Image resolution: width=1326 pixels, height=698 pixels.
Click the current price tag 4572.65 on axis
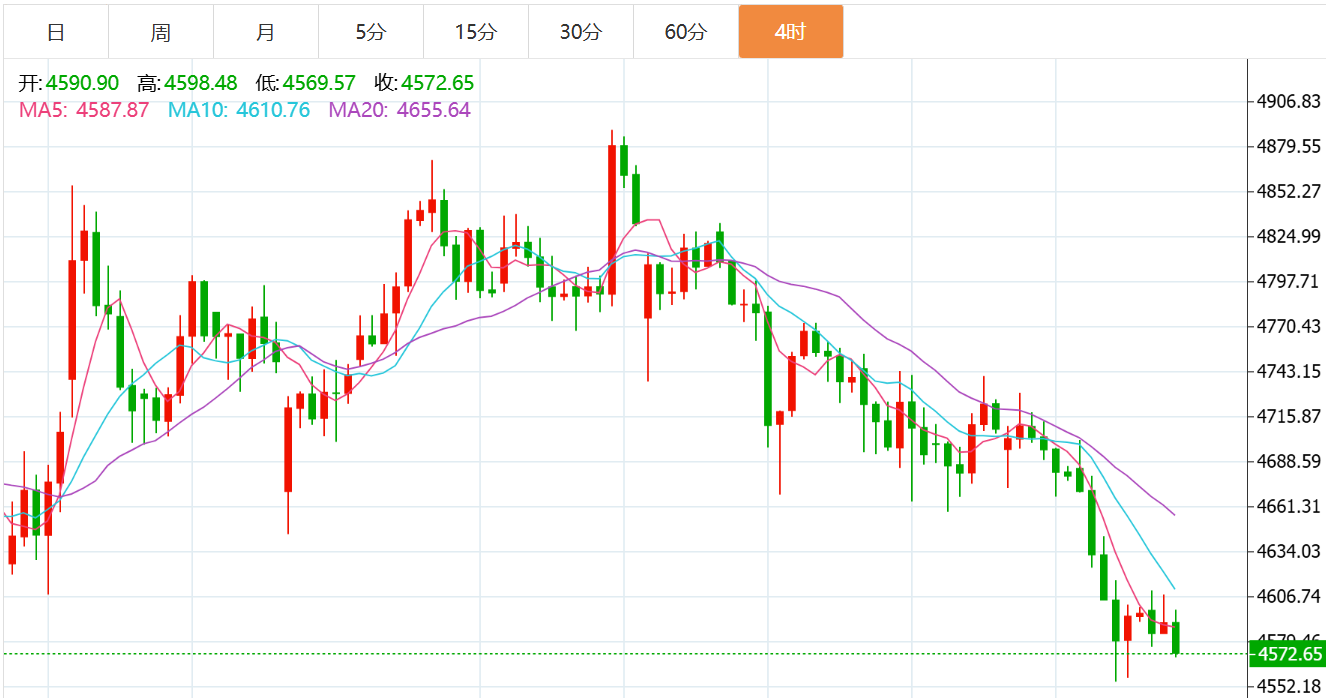(x=1288, y=654)
